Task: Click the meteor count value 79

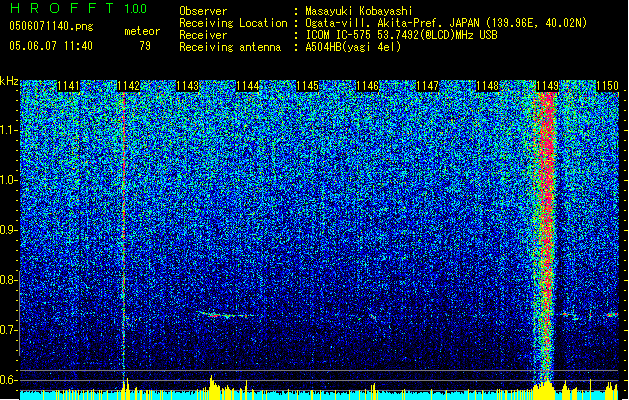Action: point(145,46)
